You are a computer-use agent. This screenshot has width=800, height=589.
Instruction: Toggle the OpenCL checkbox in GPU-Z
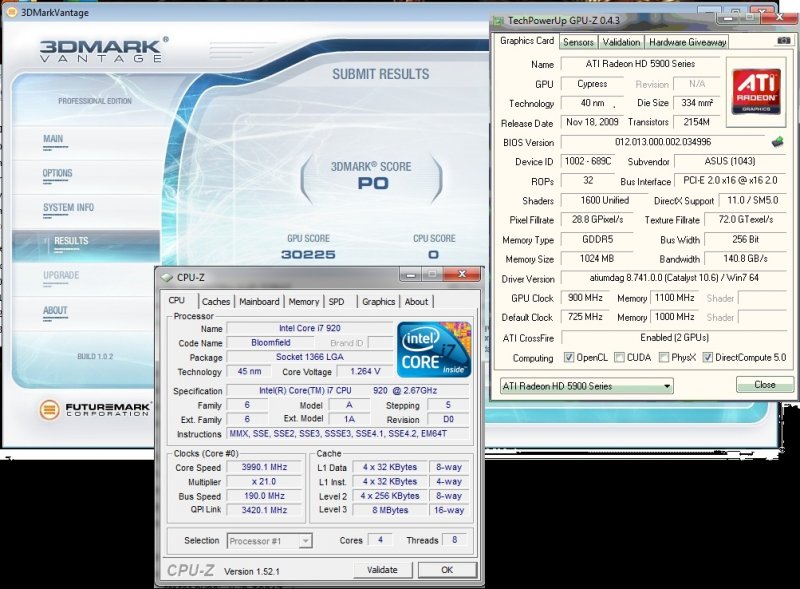pyautogui.click(x=568, y=357)
